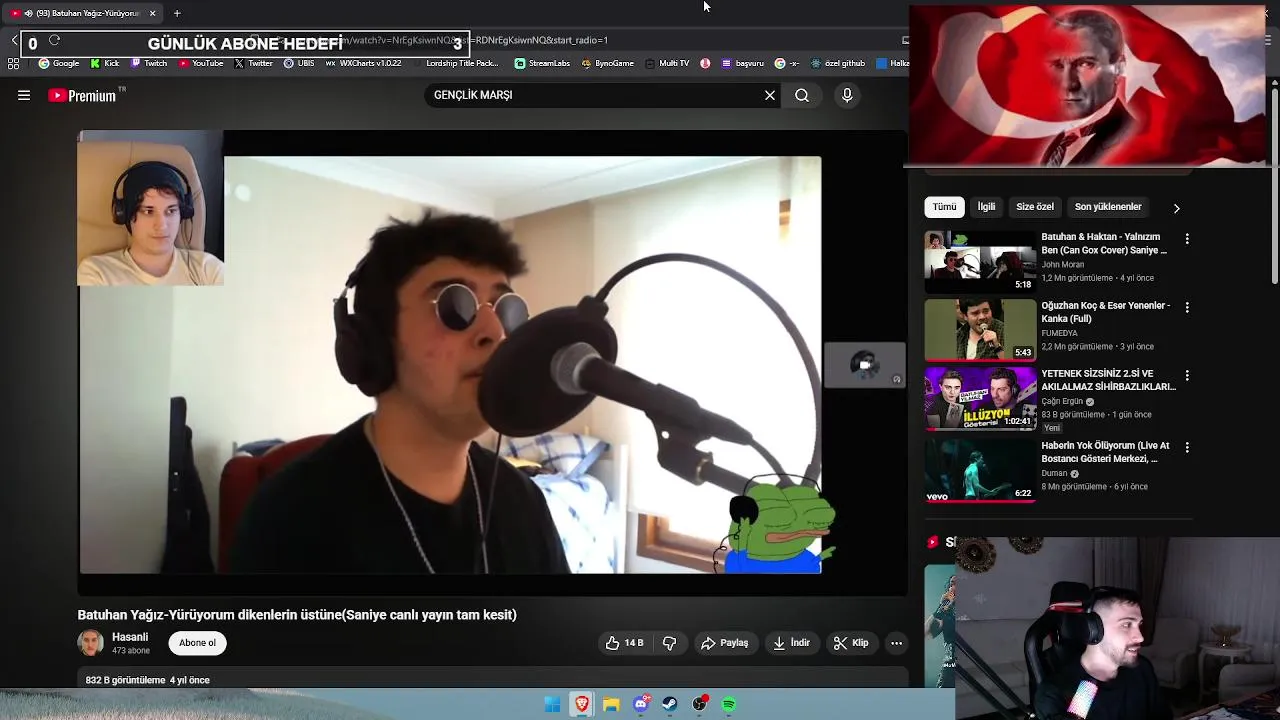Open Batuhan & Haktan Yalnızım Ben thumbnail
Viewport: 1280px width, 720px height.
980,262
